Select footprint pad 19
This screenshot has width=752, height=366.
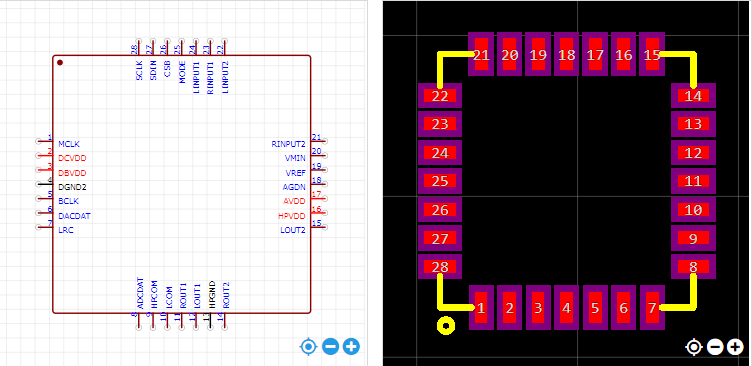tap(538, 54)
